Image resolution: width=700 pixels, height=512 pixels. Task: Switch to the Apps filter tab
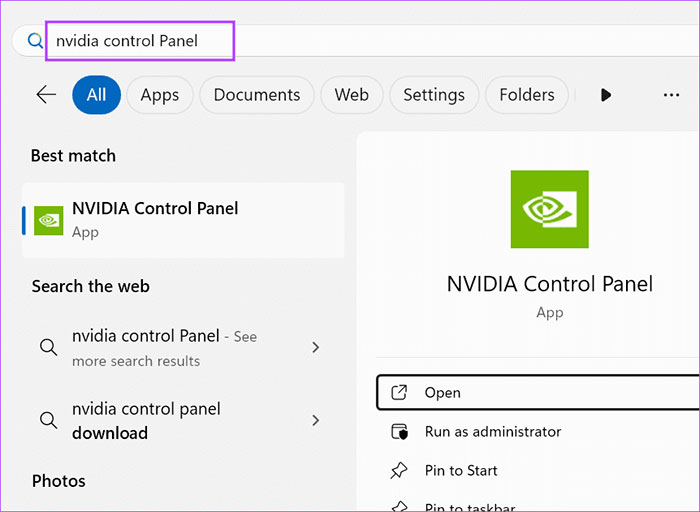(160, 95)
